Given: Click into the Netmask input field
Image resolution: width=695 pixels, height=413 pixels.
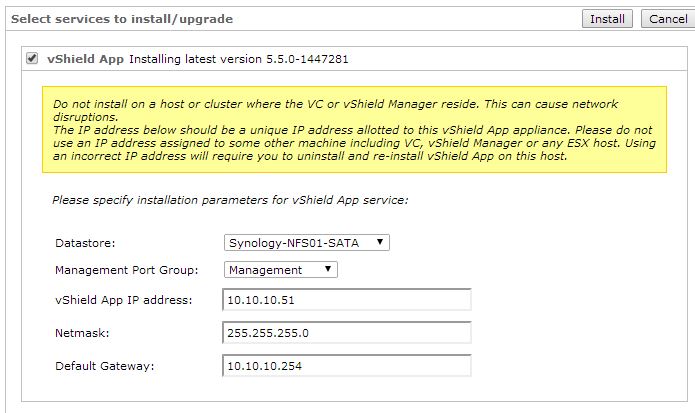Looking at the screenshot, I should [x=346, y=333].
